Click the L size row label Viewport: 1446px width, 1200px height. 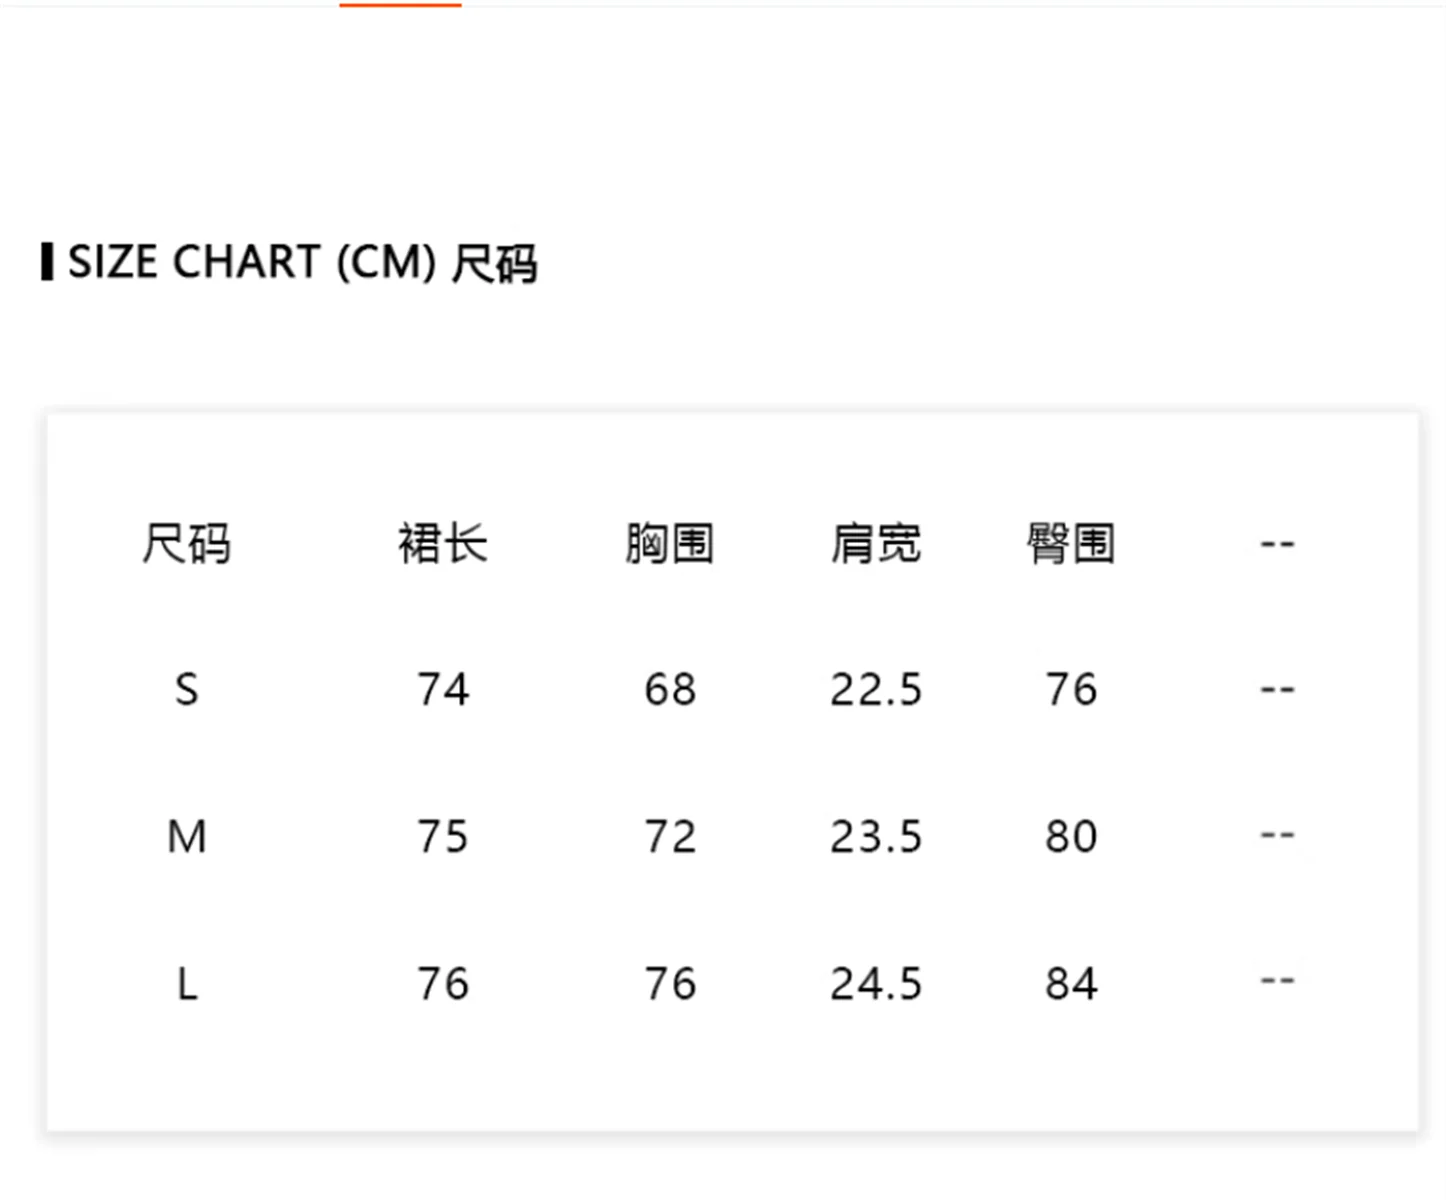pos(187,985)
